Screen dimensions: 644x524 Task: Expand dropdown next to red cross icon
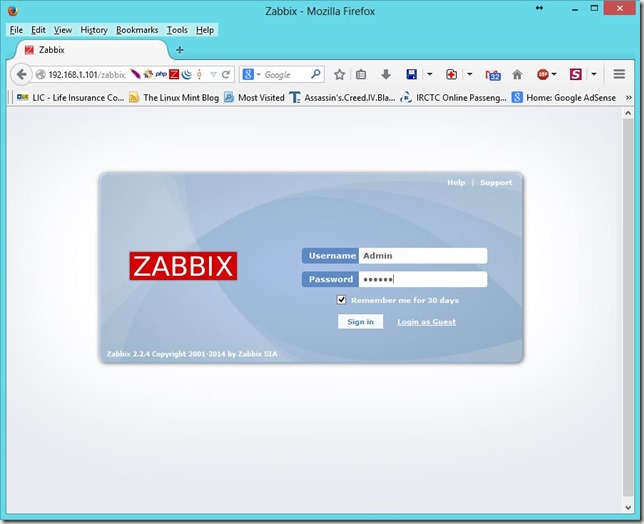pos(469,74)
